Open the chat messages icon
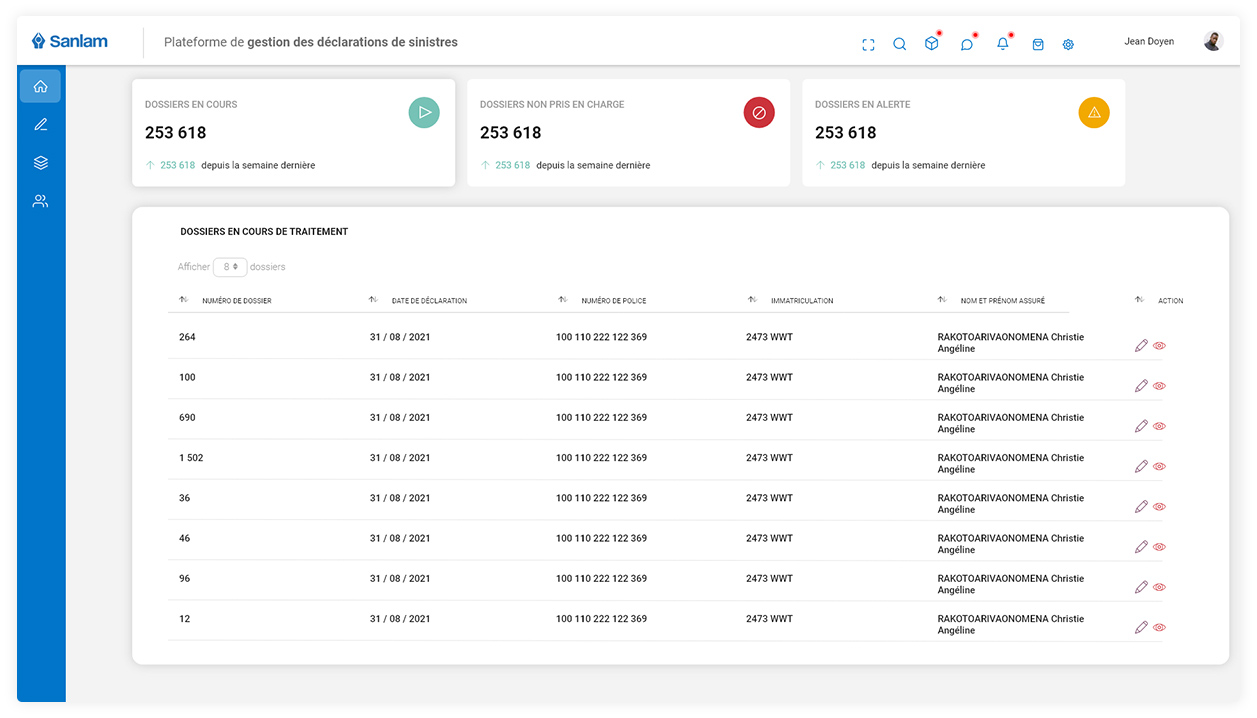This screenshot has width=1257, height=718. click(x=966, y=44)
